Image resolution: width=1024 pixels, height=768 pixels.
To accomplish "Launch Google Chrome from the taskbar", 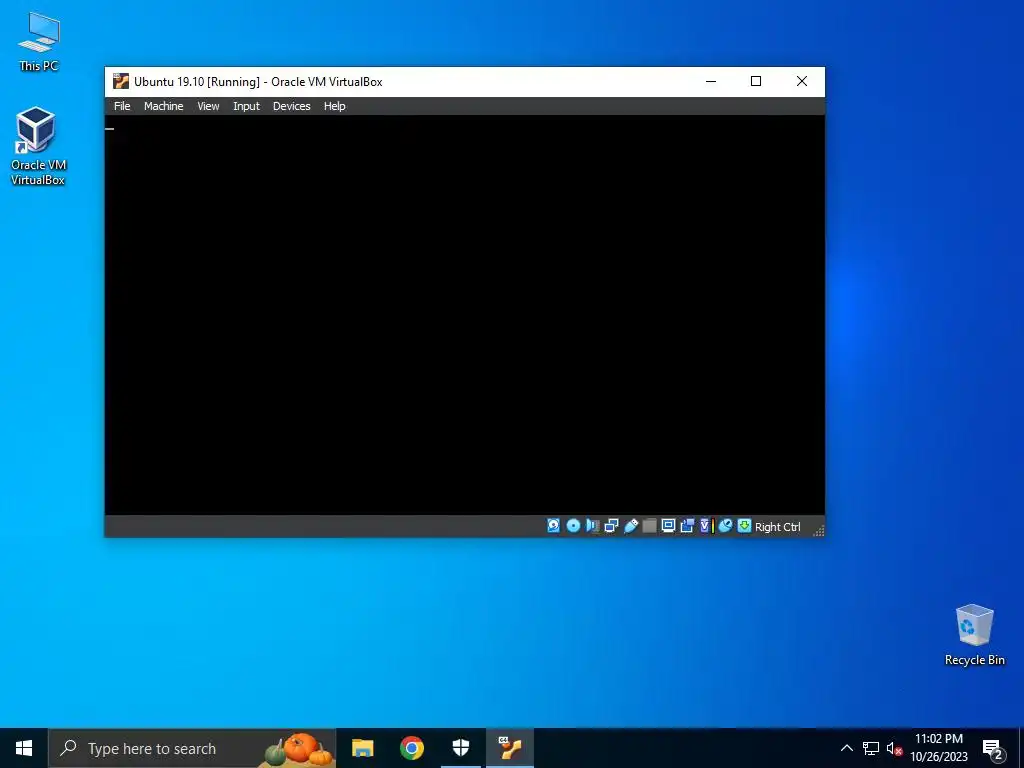I will click(x=411, y=748).
